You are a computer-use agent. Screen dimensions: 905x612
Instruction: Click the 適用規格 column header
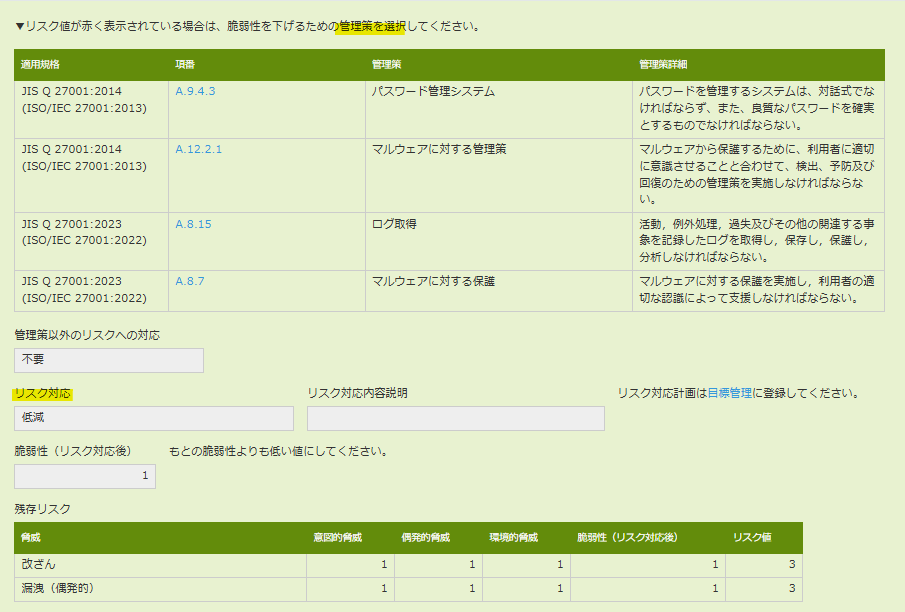[41, 64]
